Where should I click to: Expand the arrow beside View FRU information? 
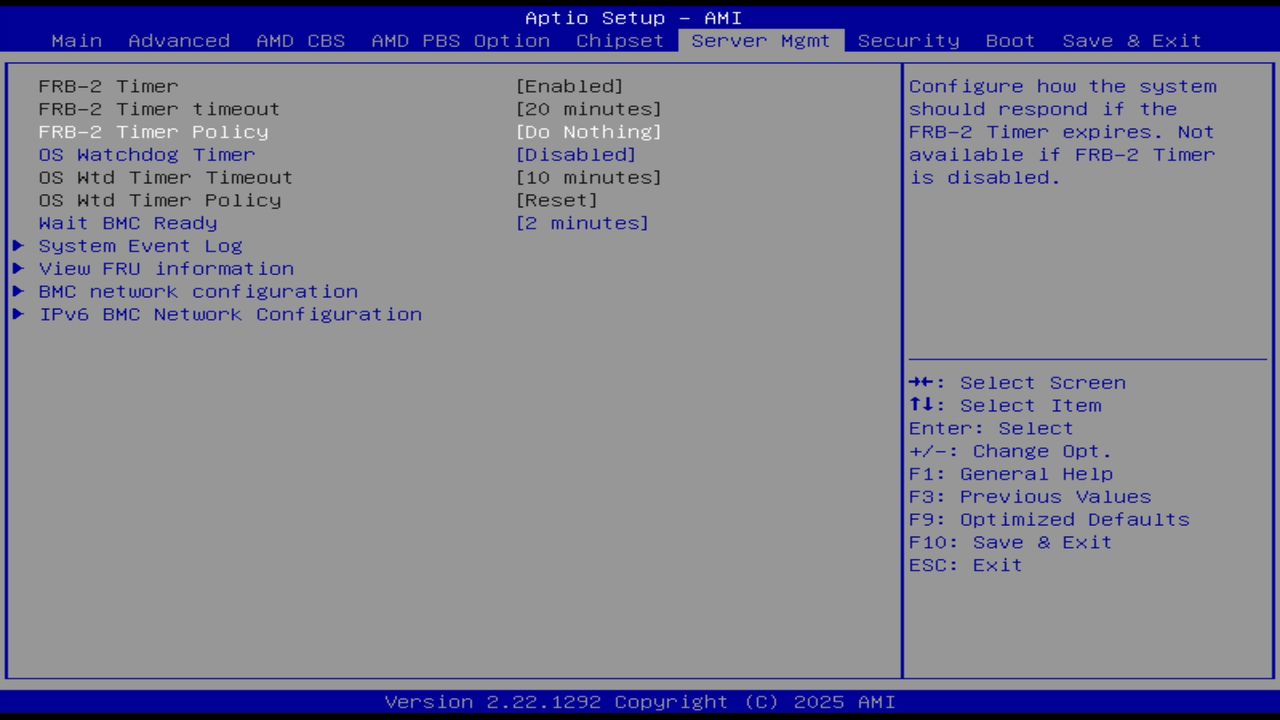18,269
